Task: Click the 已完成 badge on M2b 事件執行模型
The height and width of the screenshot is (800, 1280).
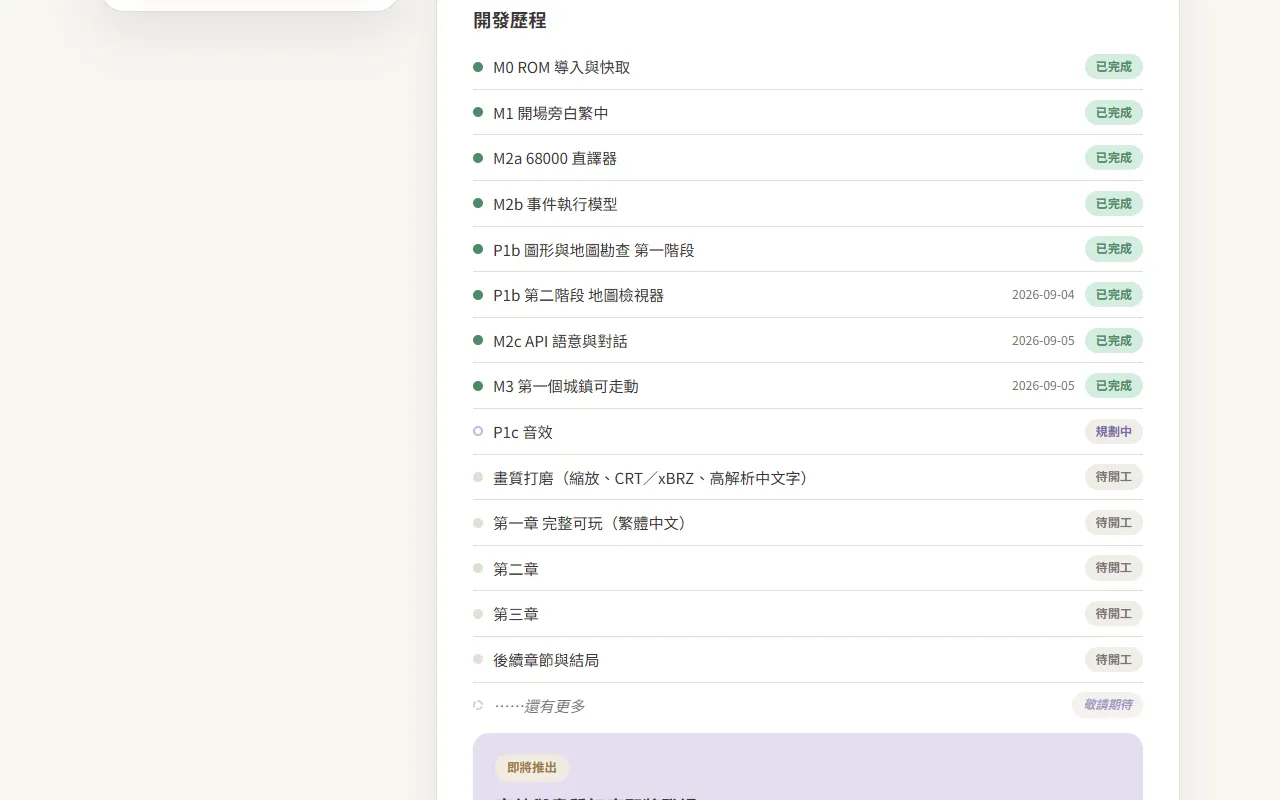Action: [1114, 204]
